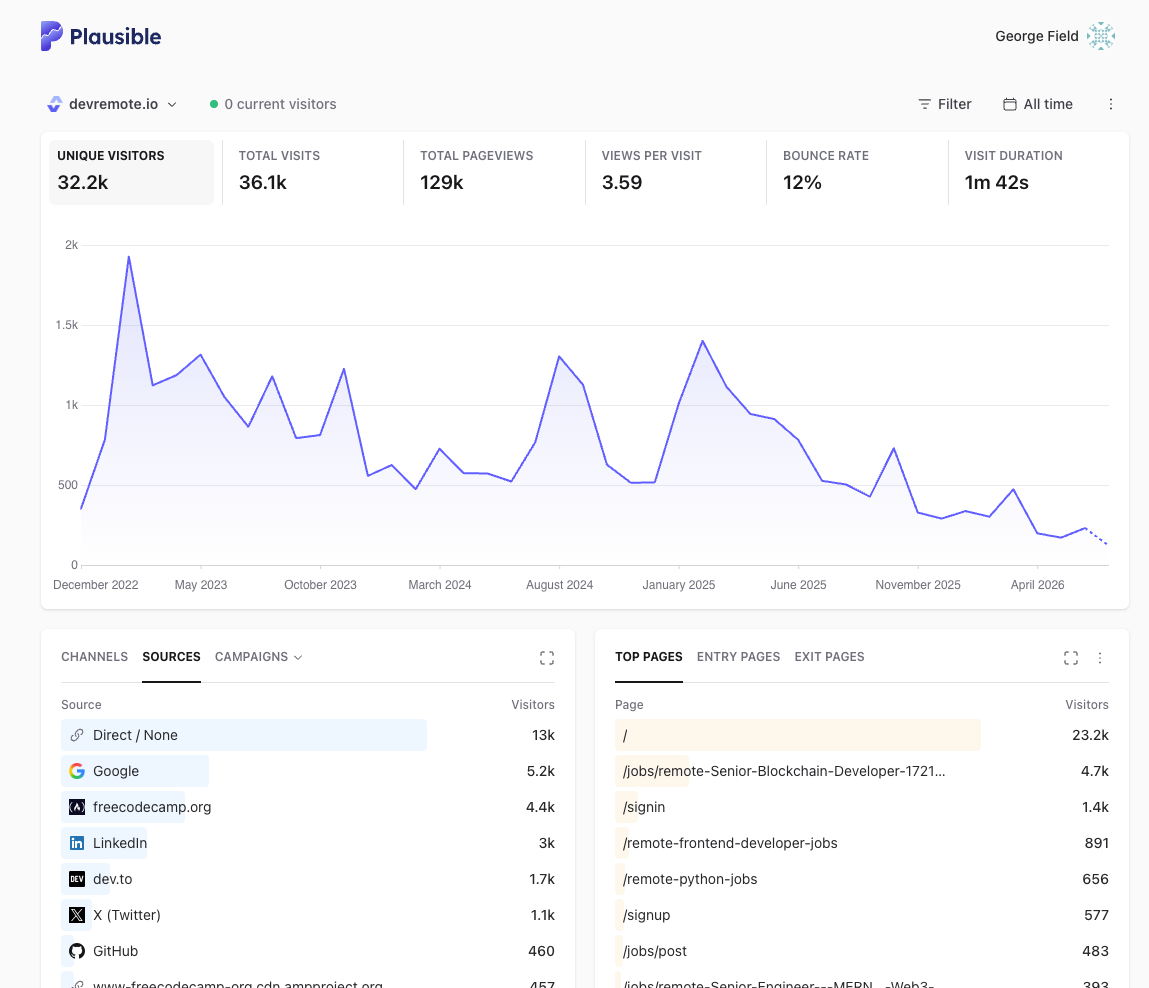The width and height of the screenshot is (1149, 988).
Task: Filter by /remote-python-jobs page
Action: [690, 879]
